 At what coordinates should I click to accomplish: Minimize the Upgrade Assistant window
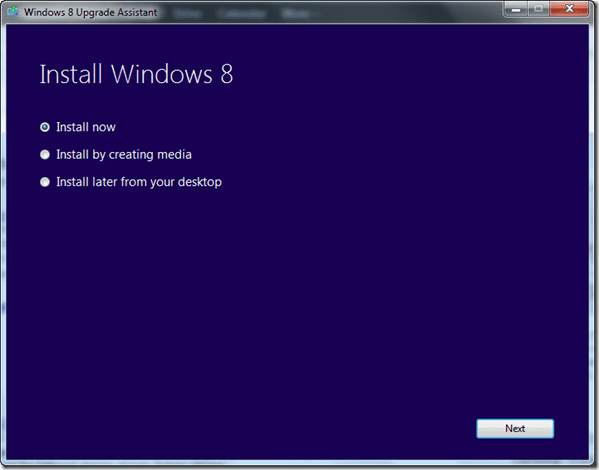pyautogui.click(x=516, y=9)
